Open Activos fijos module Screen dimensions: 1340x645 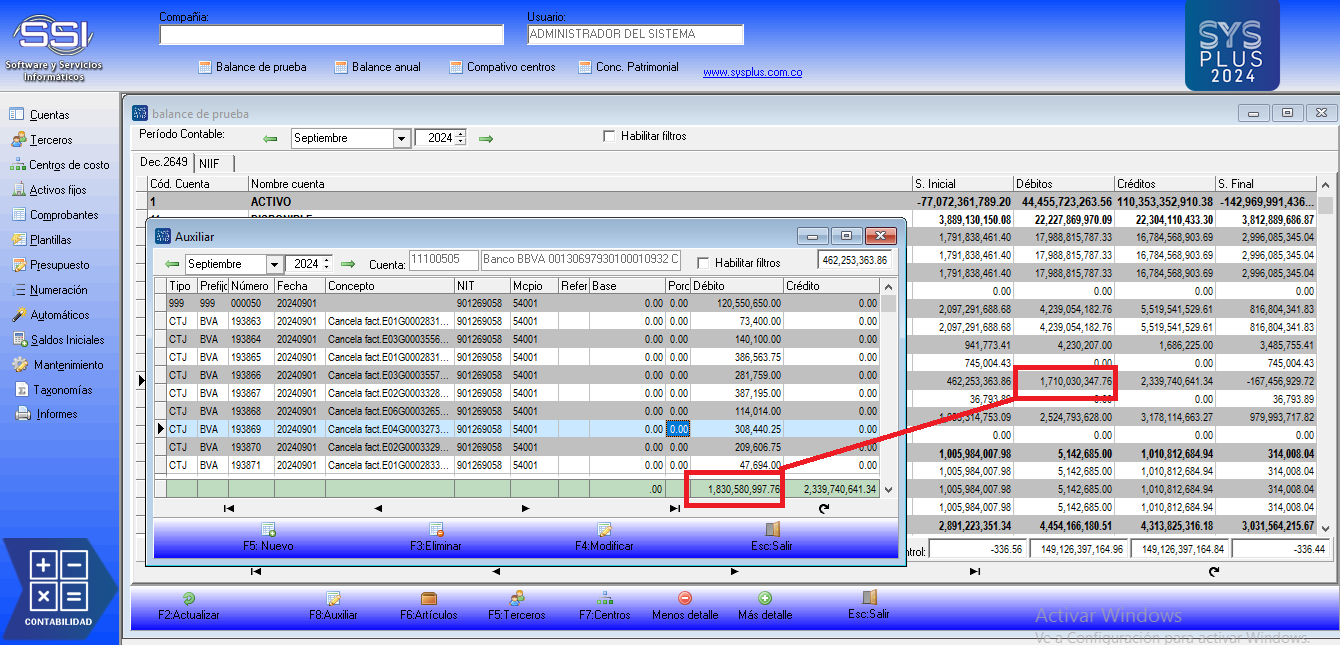[x=58, y=190]
